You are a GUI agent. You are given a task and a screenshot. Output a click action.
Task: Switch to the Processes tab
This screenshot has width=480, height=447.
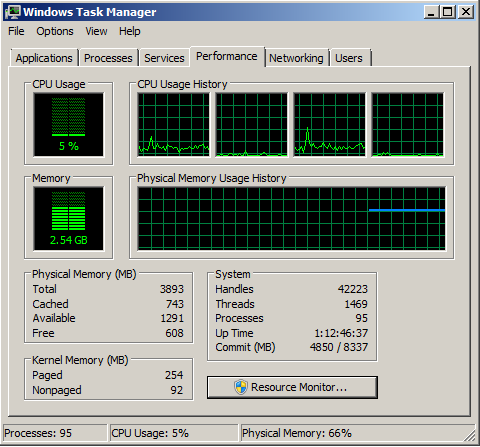108,58
